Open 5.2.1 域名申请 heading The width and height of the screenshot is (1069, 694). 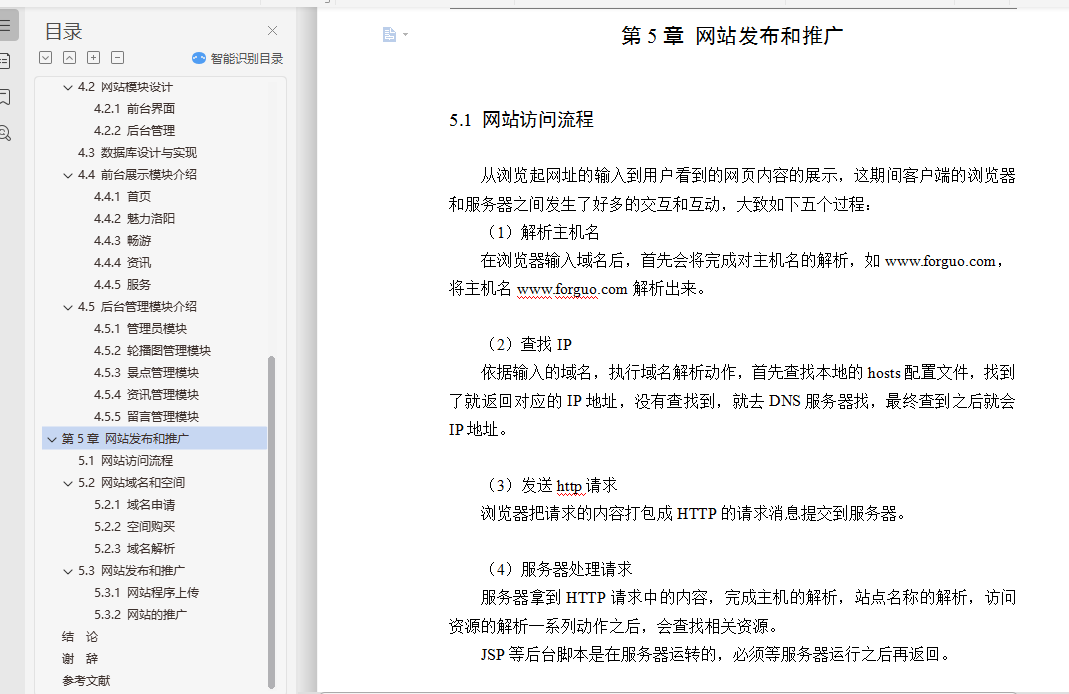coord(134,504)
